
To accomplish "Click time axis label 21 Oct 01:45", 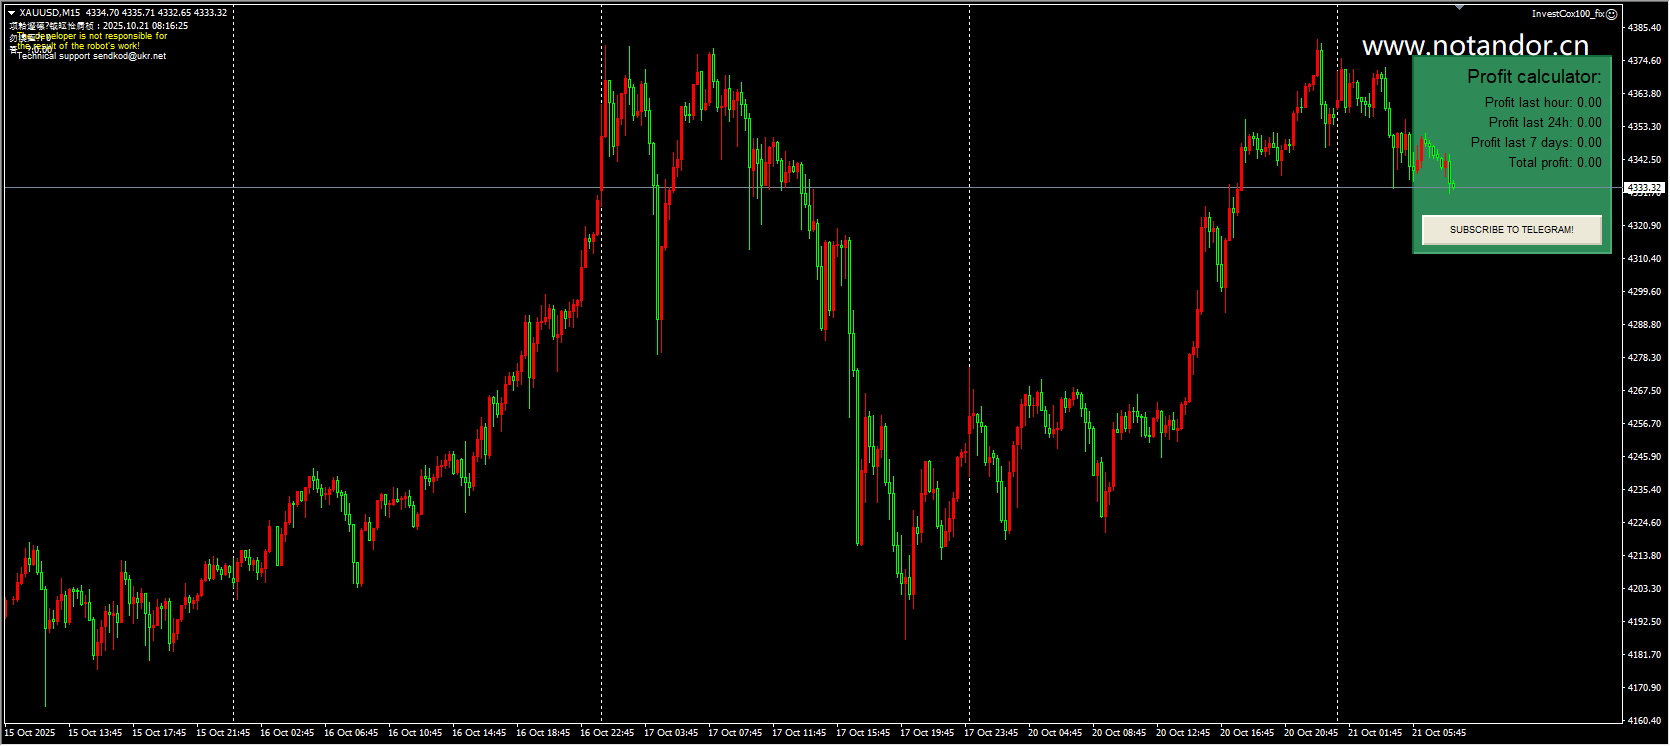I will pyautogui.click(x=1375, y=733).
